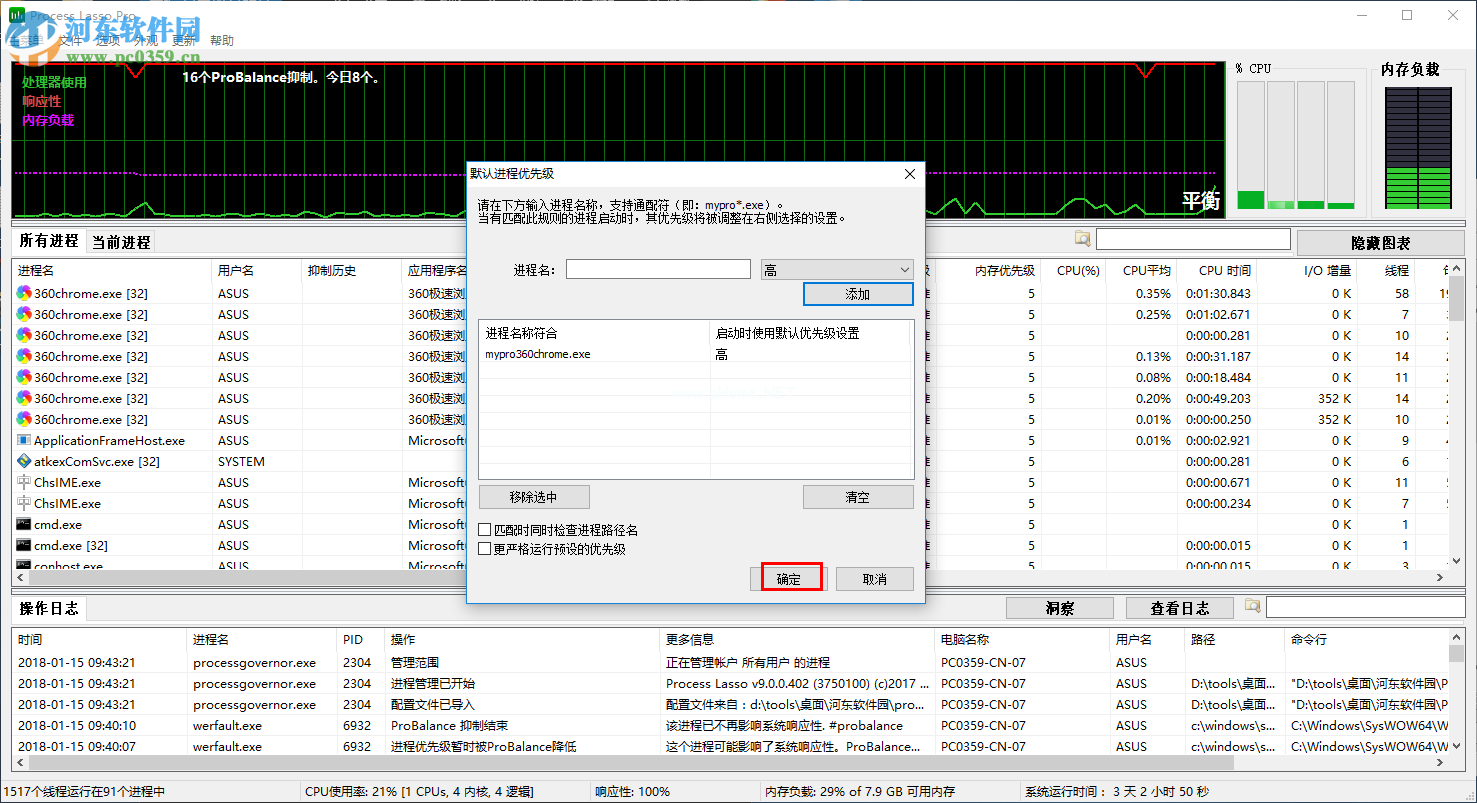The image size is (1477, 803).
Task: Click the atkexComSvc.exe process icon
Action: 24,461
